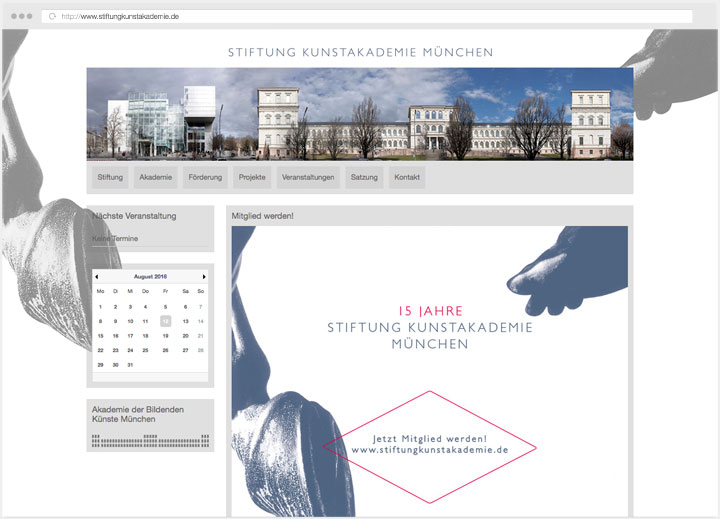Screen dimensions: 720x519
Task: Select highlighted day 12 in calendar
Action: click(165, 321)
